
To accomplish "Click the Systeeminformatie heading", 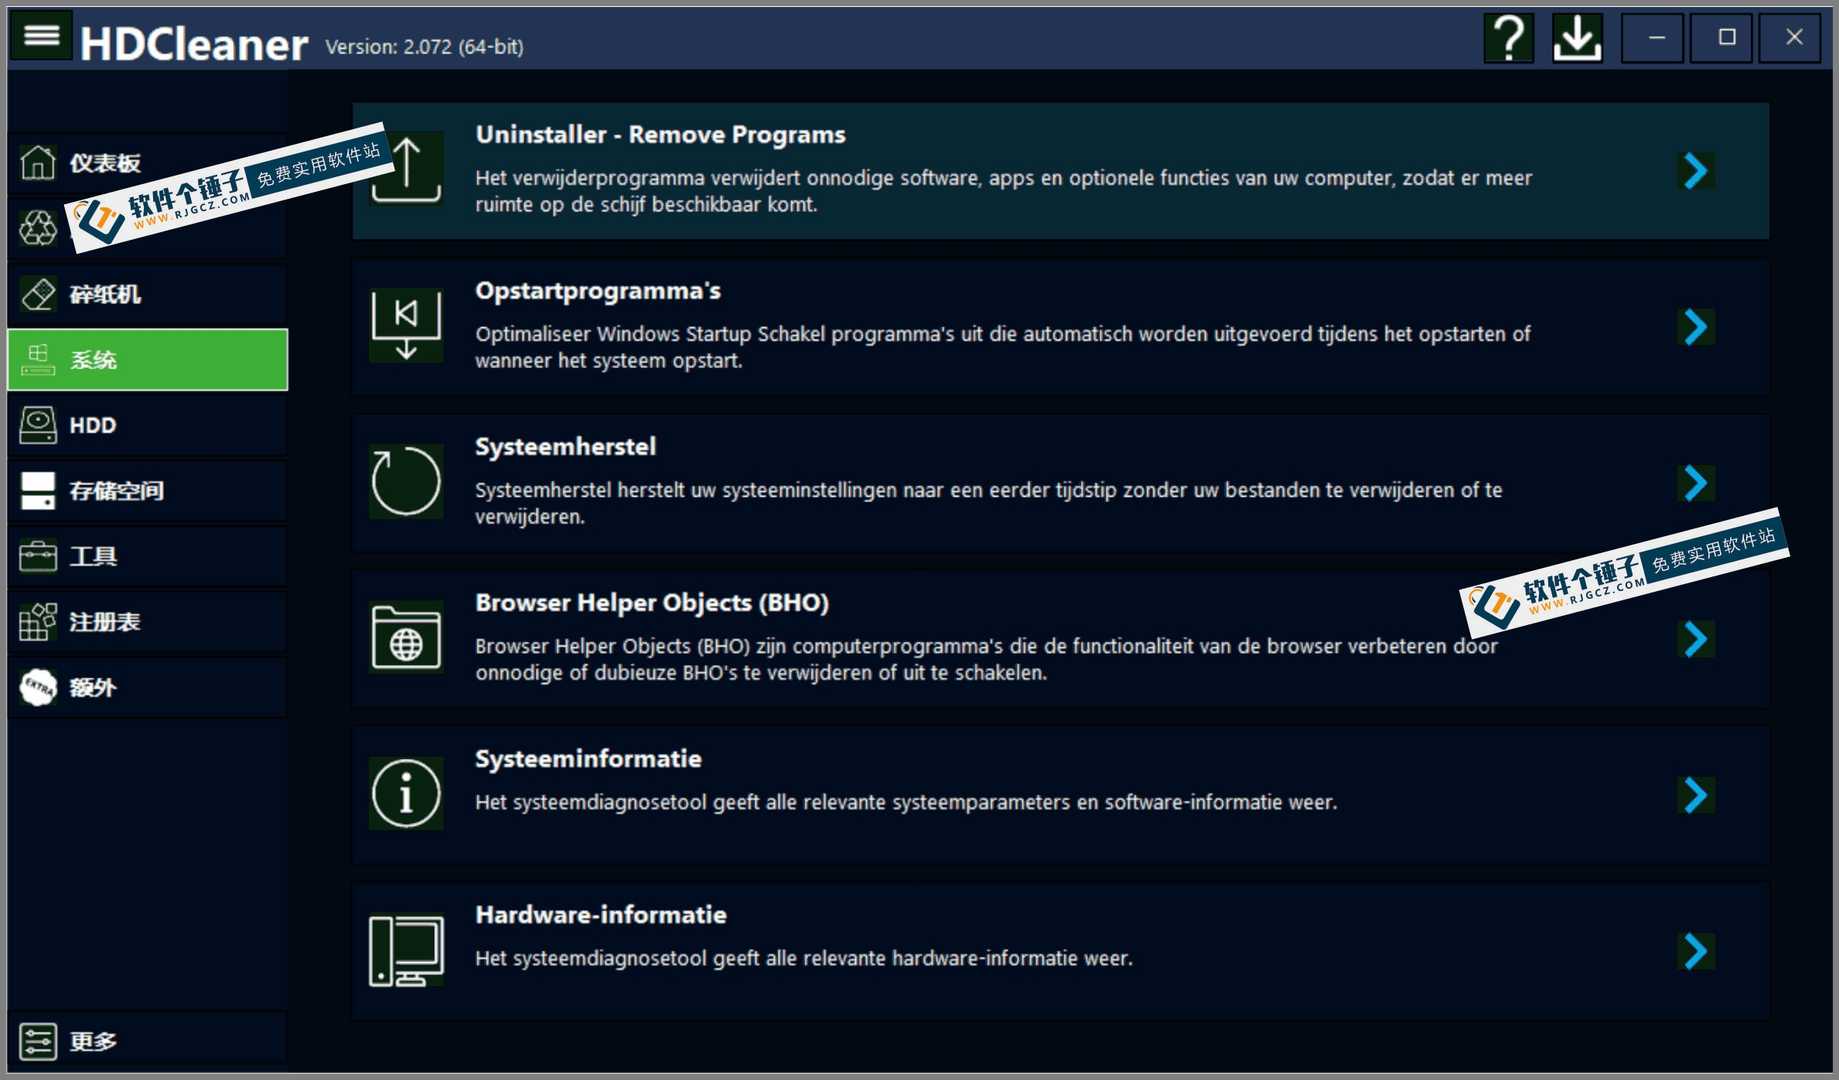I will pyautogui.click(x=588, y=758).
